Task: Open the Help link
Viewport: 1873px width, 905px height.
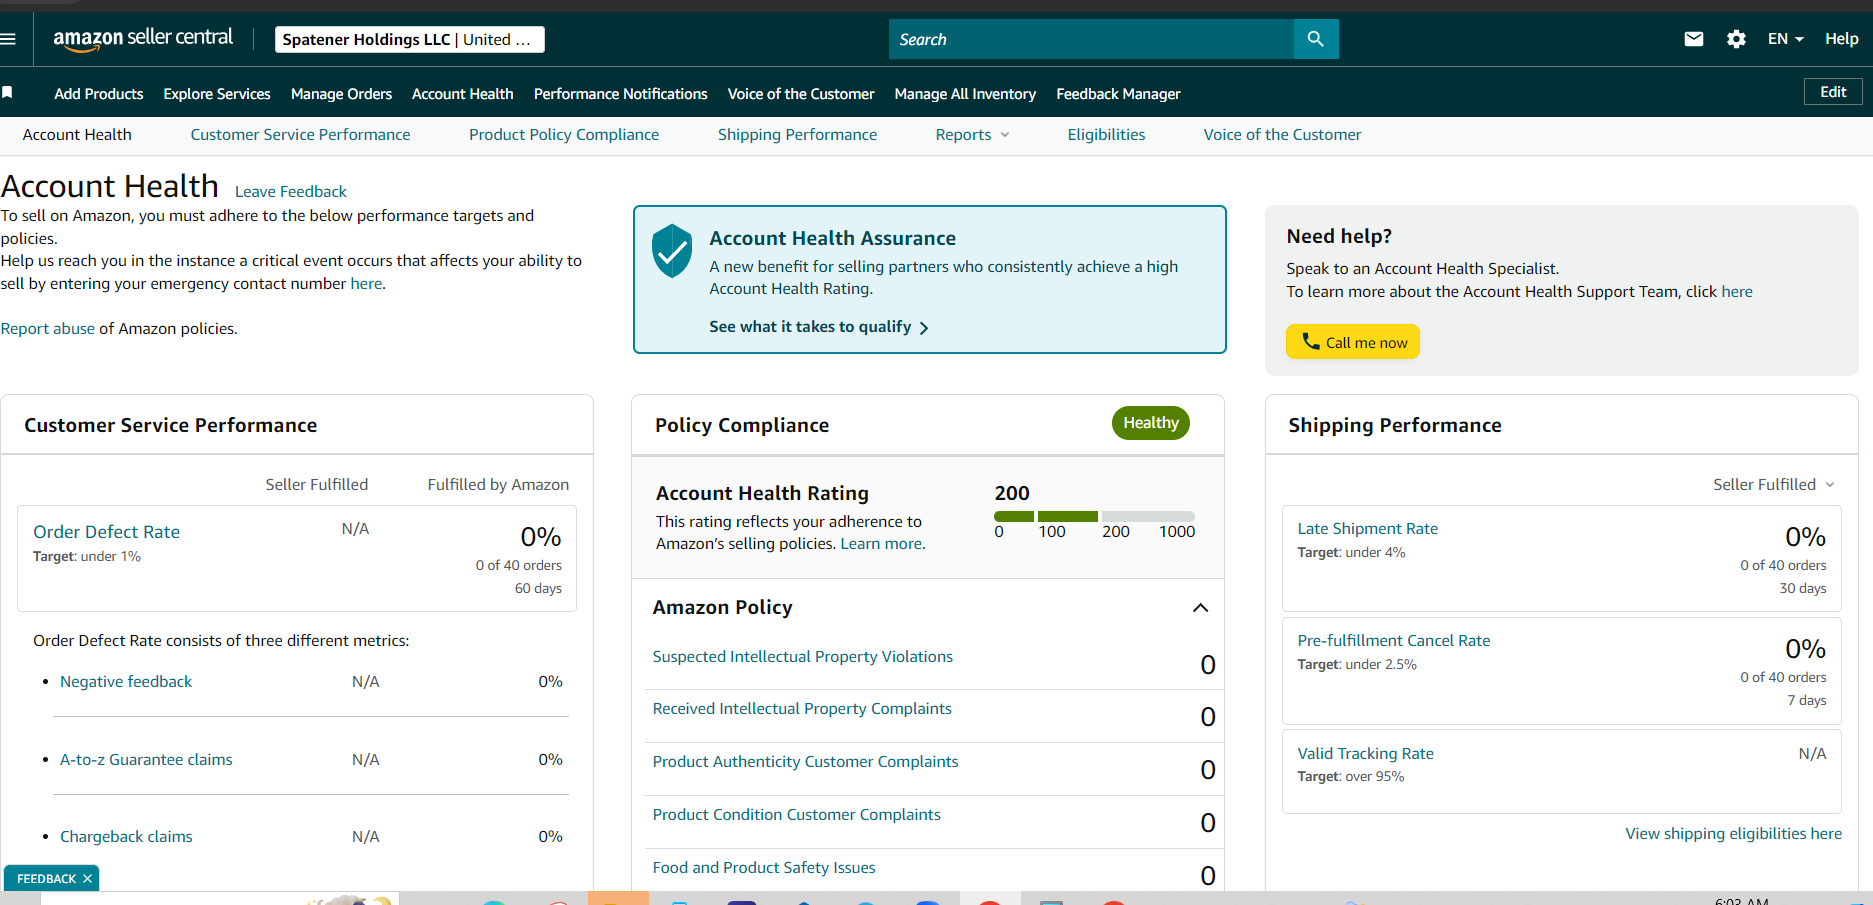Action: tap(1842, 39)
